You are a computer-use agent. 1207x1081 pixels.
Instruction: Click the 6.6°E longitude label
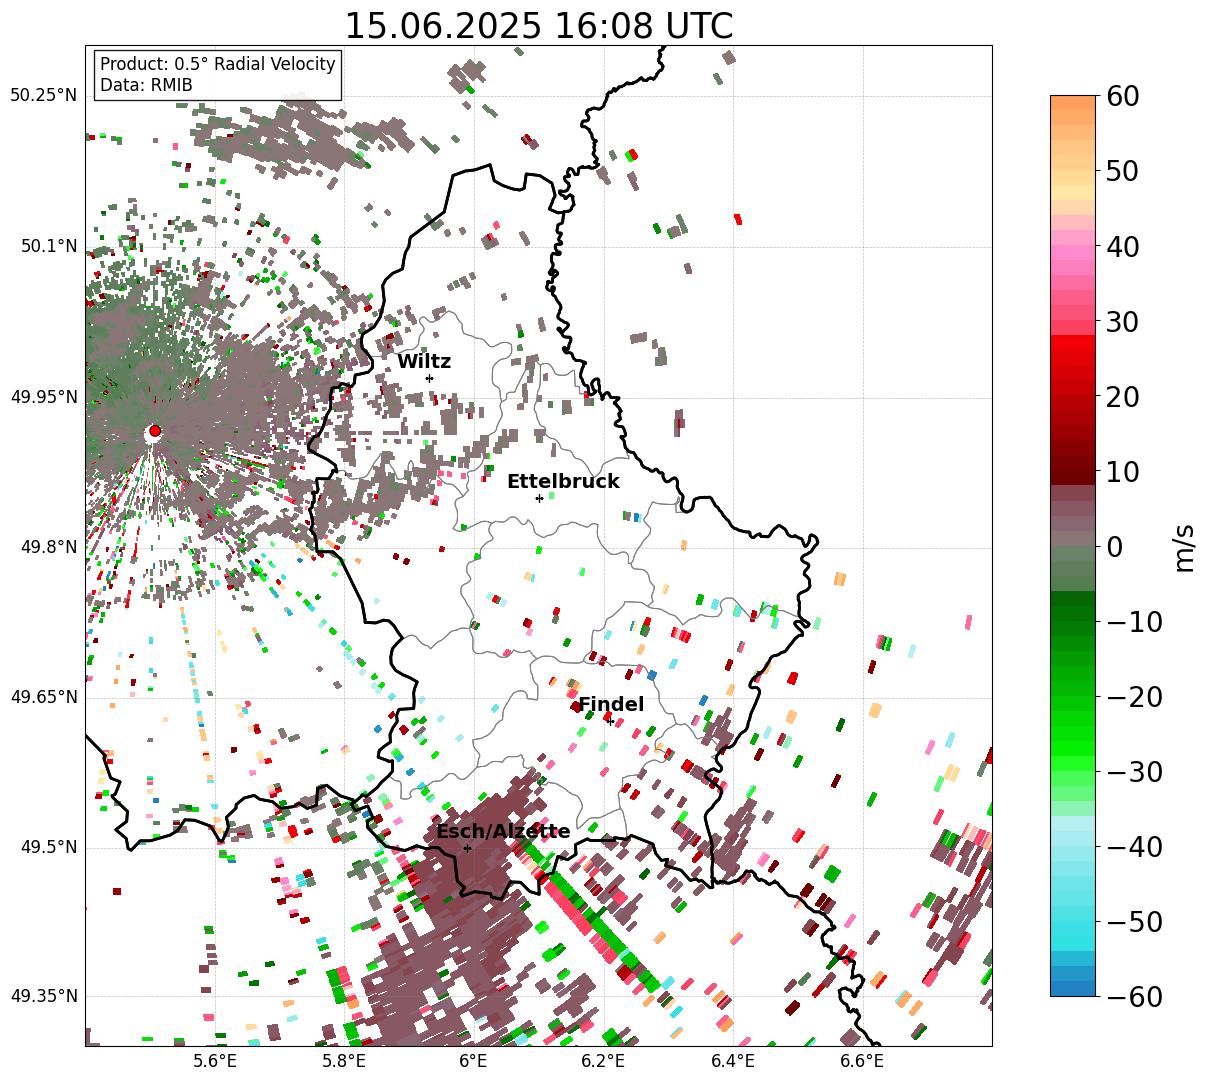pos(863,1062)
